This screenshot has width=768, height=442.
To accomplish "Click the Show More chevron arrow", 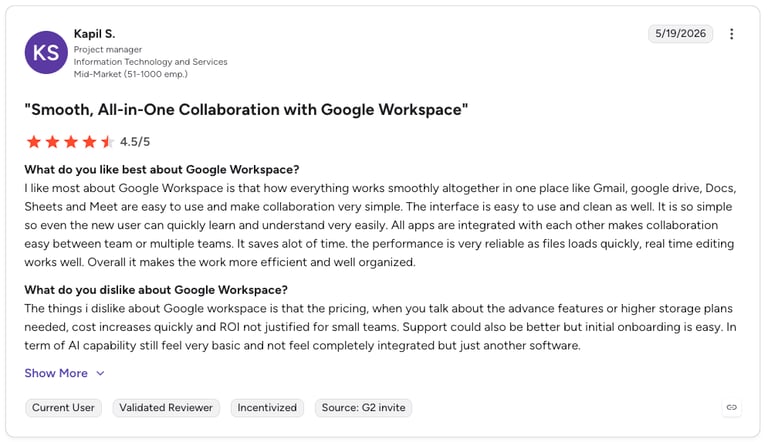I will click(x=100, y=373).
